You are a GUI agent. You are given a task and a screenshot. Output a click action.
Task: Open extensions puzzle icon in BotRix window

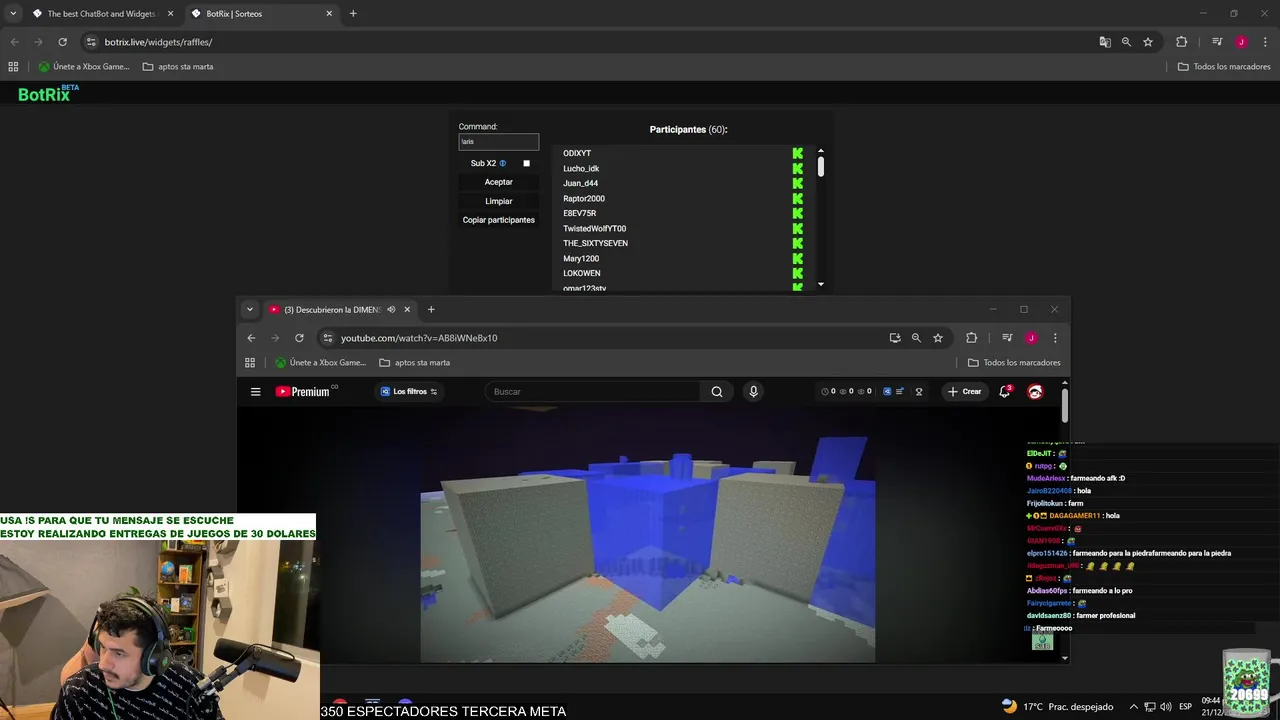[x=1181, y=42]
